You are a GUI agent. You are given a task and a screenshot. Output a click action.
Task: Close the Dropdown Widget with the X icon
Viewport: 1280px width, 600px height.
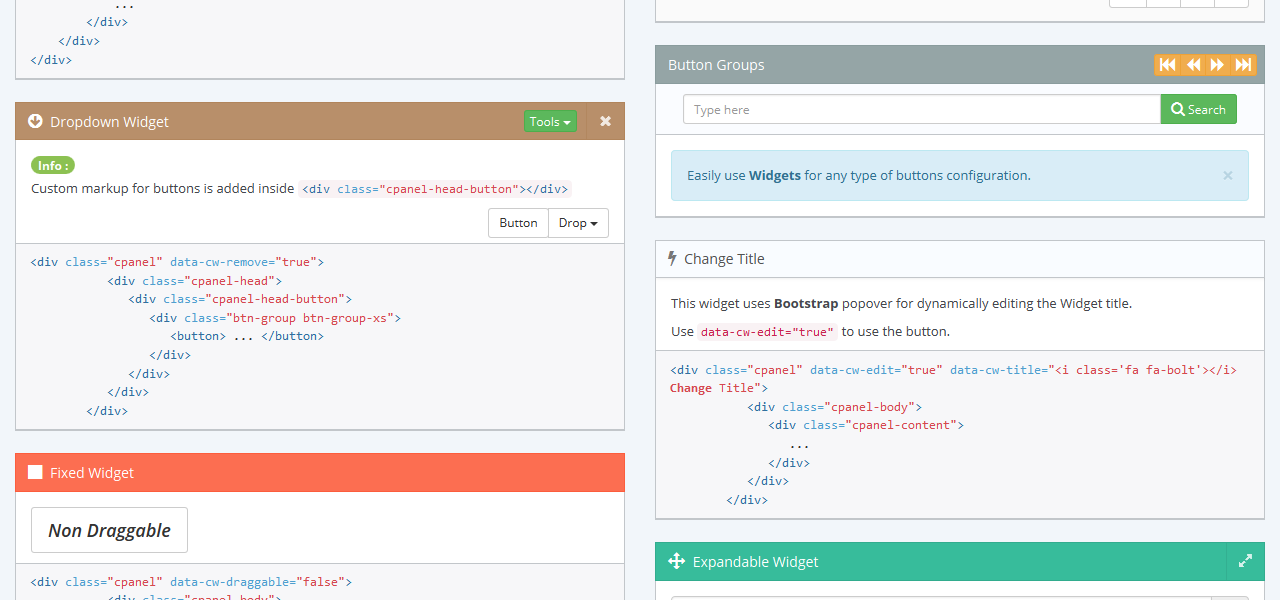605,121
